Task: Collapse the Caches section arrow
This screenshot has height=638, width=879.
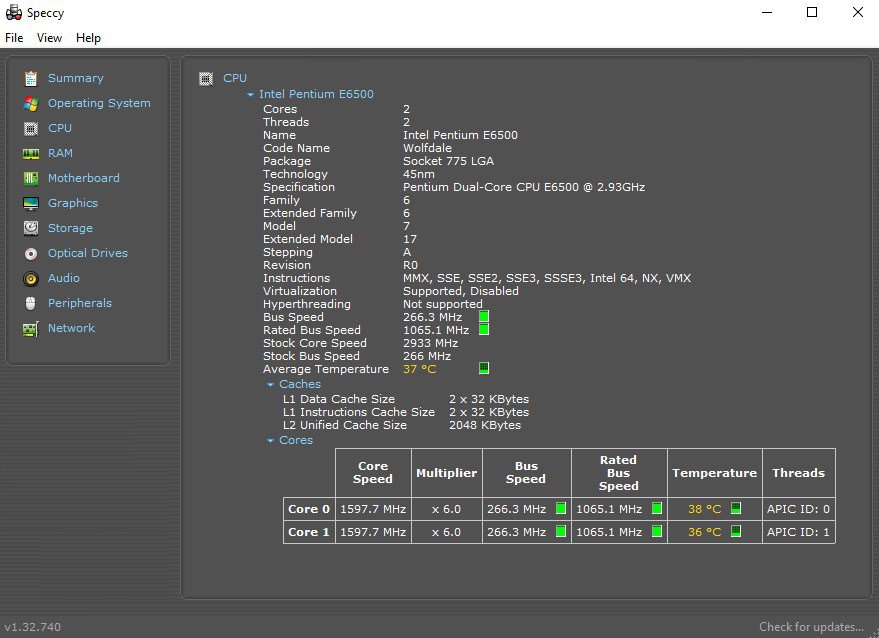Action: [270, 385]
